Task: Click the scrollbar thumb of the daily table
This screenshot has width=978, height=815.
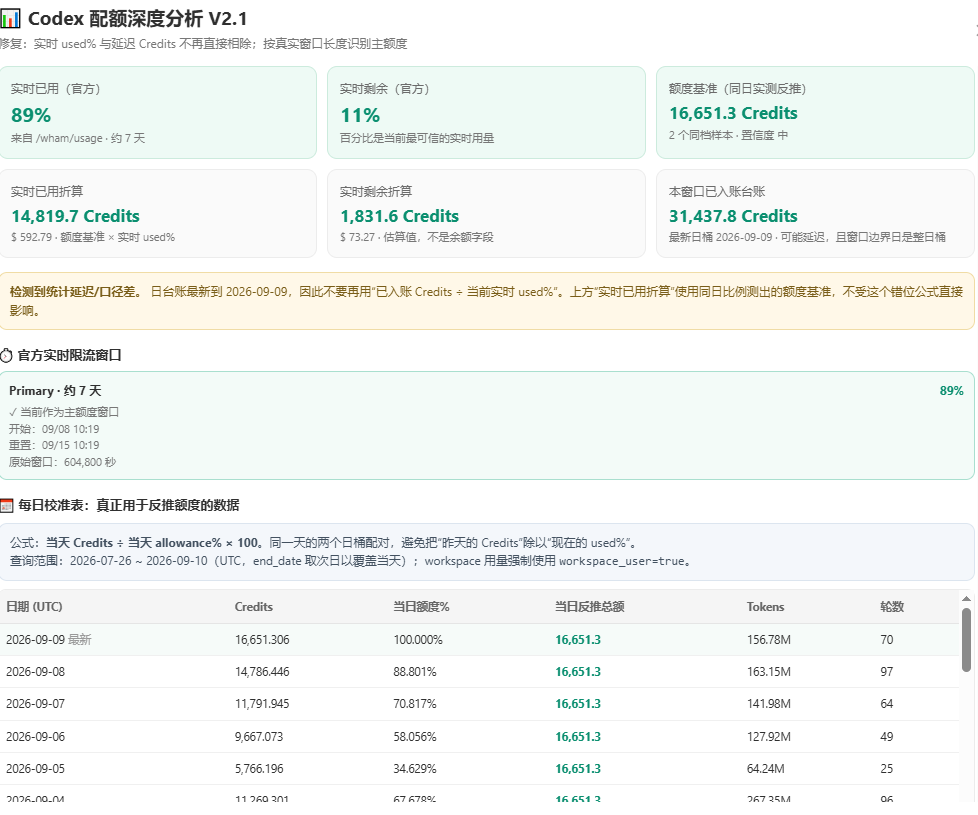Action: [966, 639]
